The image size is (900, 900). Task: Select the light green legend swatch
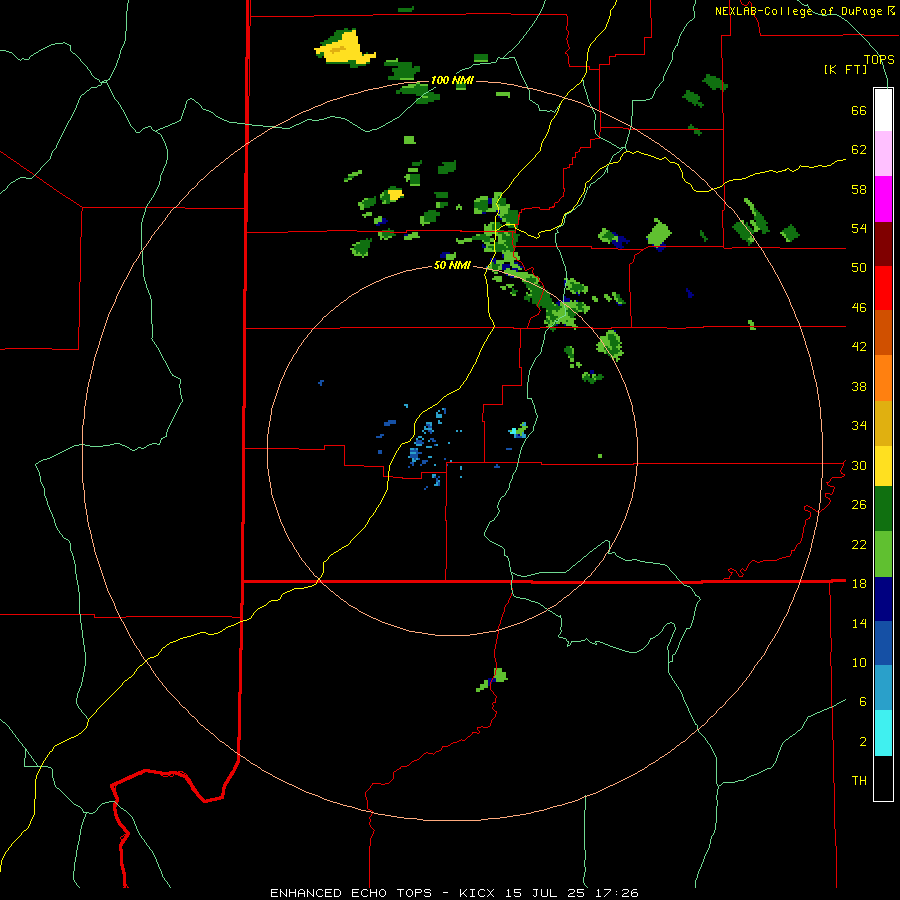[883, 554]
